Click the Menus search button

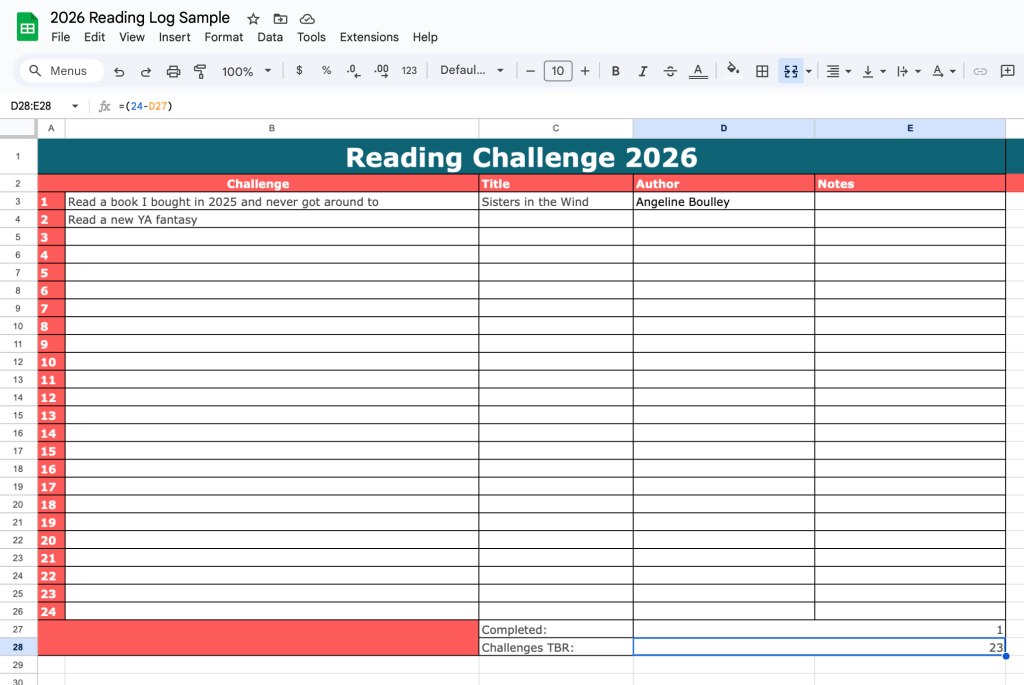click(x=59, y=71)
